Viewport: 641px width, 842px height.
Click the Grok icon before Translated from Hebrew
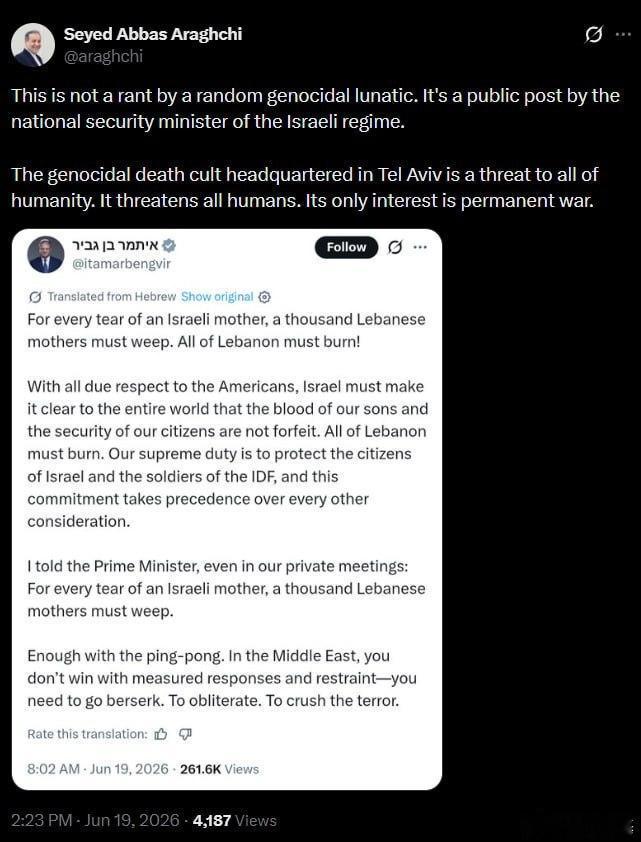point(35,296)
